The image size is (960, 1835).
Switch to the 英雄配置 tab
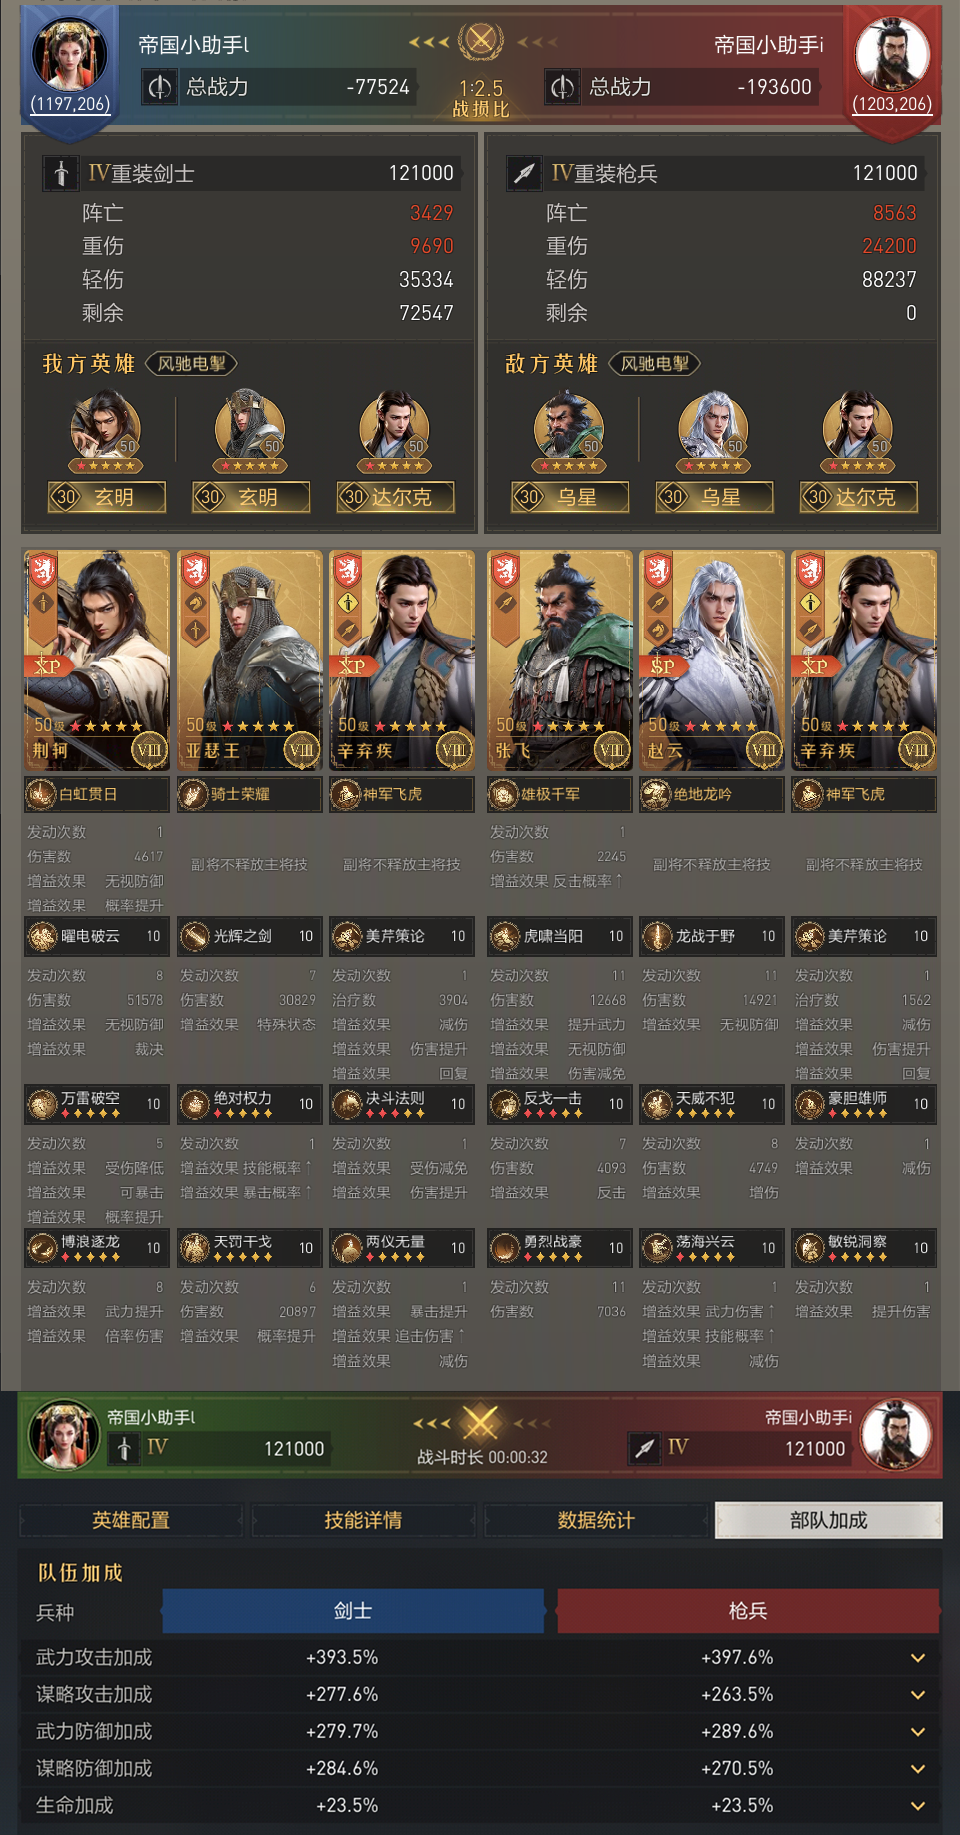click(x=131, y=1520)
